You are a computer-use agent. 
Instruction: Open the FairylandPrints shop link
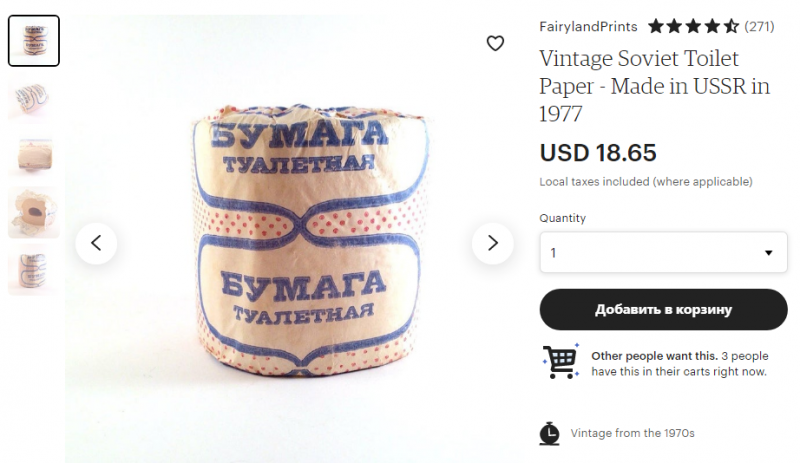click(588, 27)
